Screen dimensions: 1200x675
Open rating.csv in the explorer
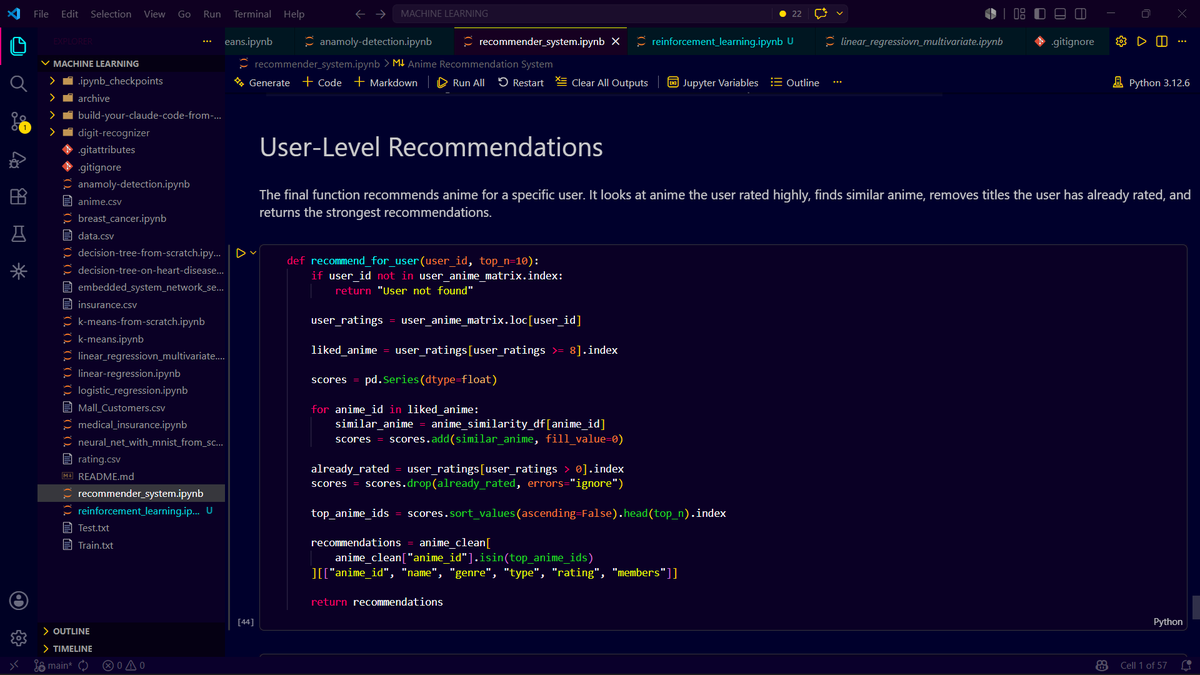(x=131, y=459)
